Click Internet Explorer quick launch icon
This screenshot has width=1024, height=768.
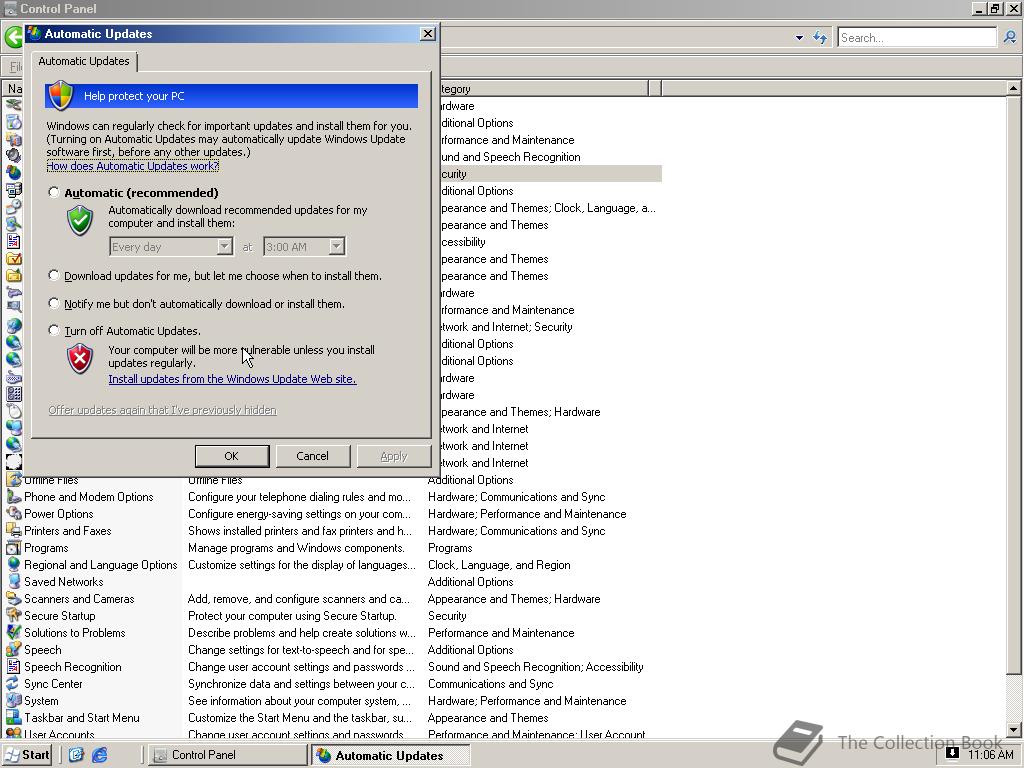pos(99,755)
